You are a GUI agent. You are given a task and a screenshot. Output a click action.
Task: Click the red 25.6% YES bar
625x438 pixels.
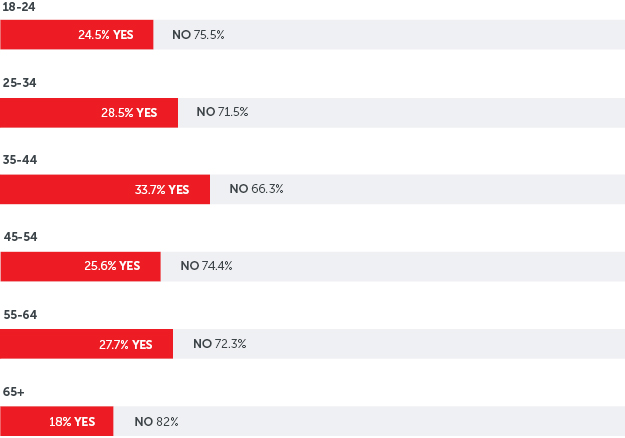[80, 266]
